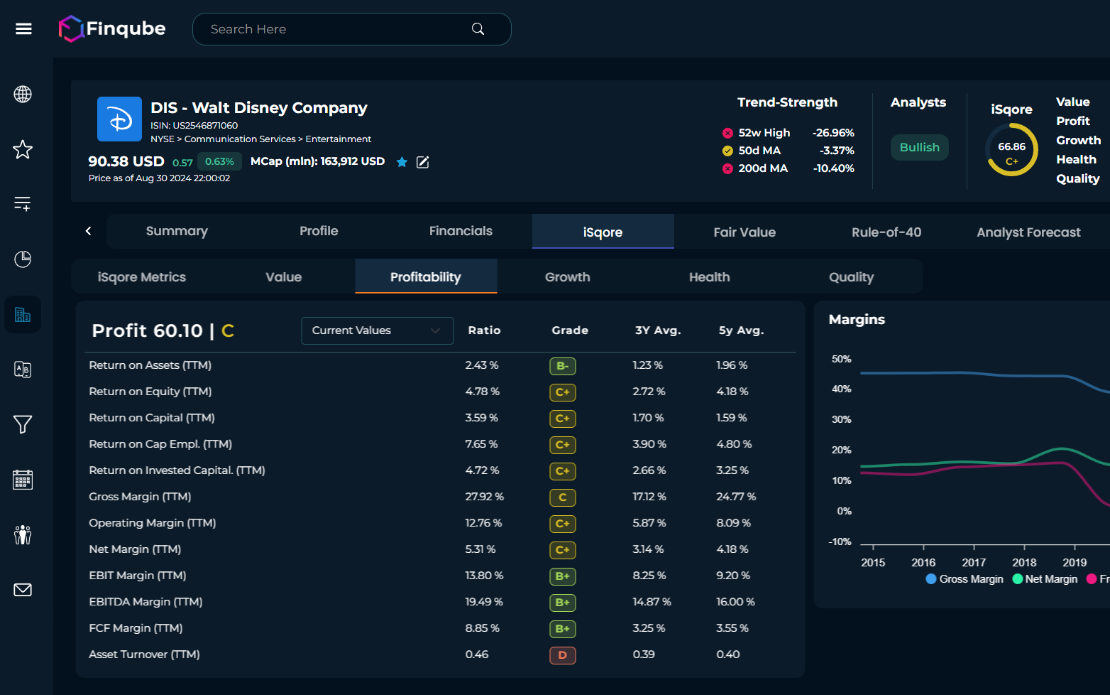
Task: Click the Value iSqore category link
Action: click(x=1073, y=102)
